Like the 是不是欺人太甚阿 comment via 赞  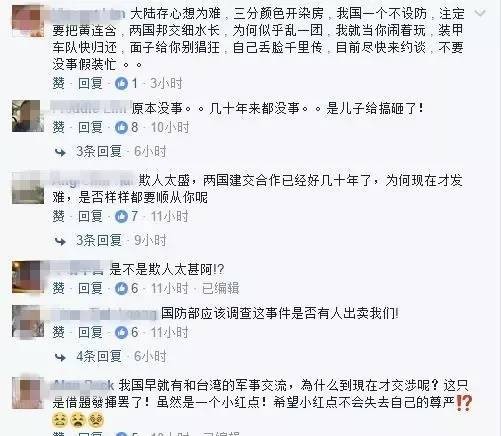tap(59, 288)
